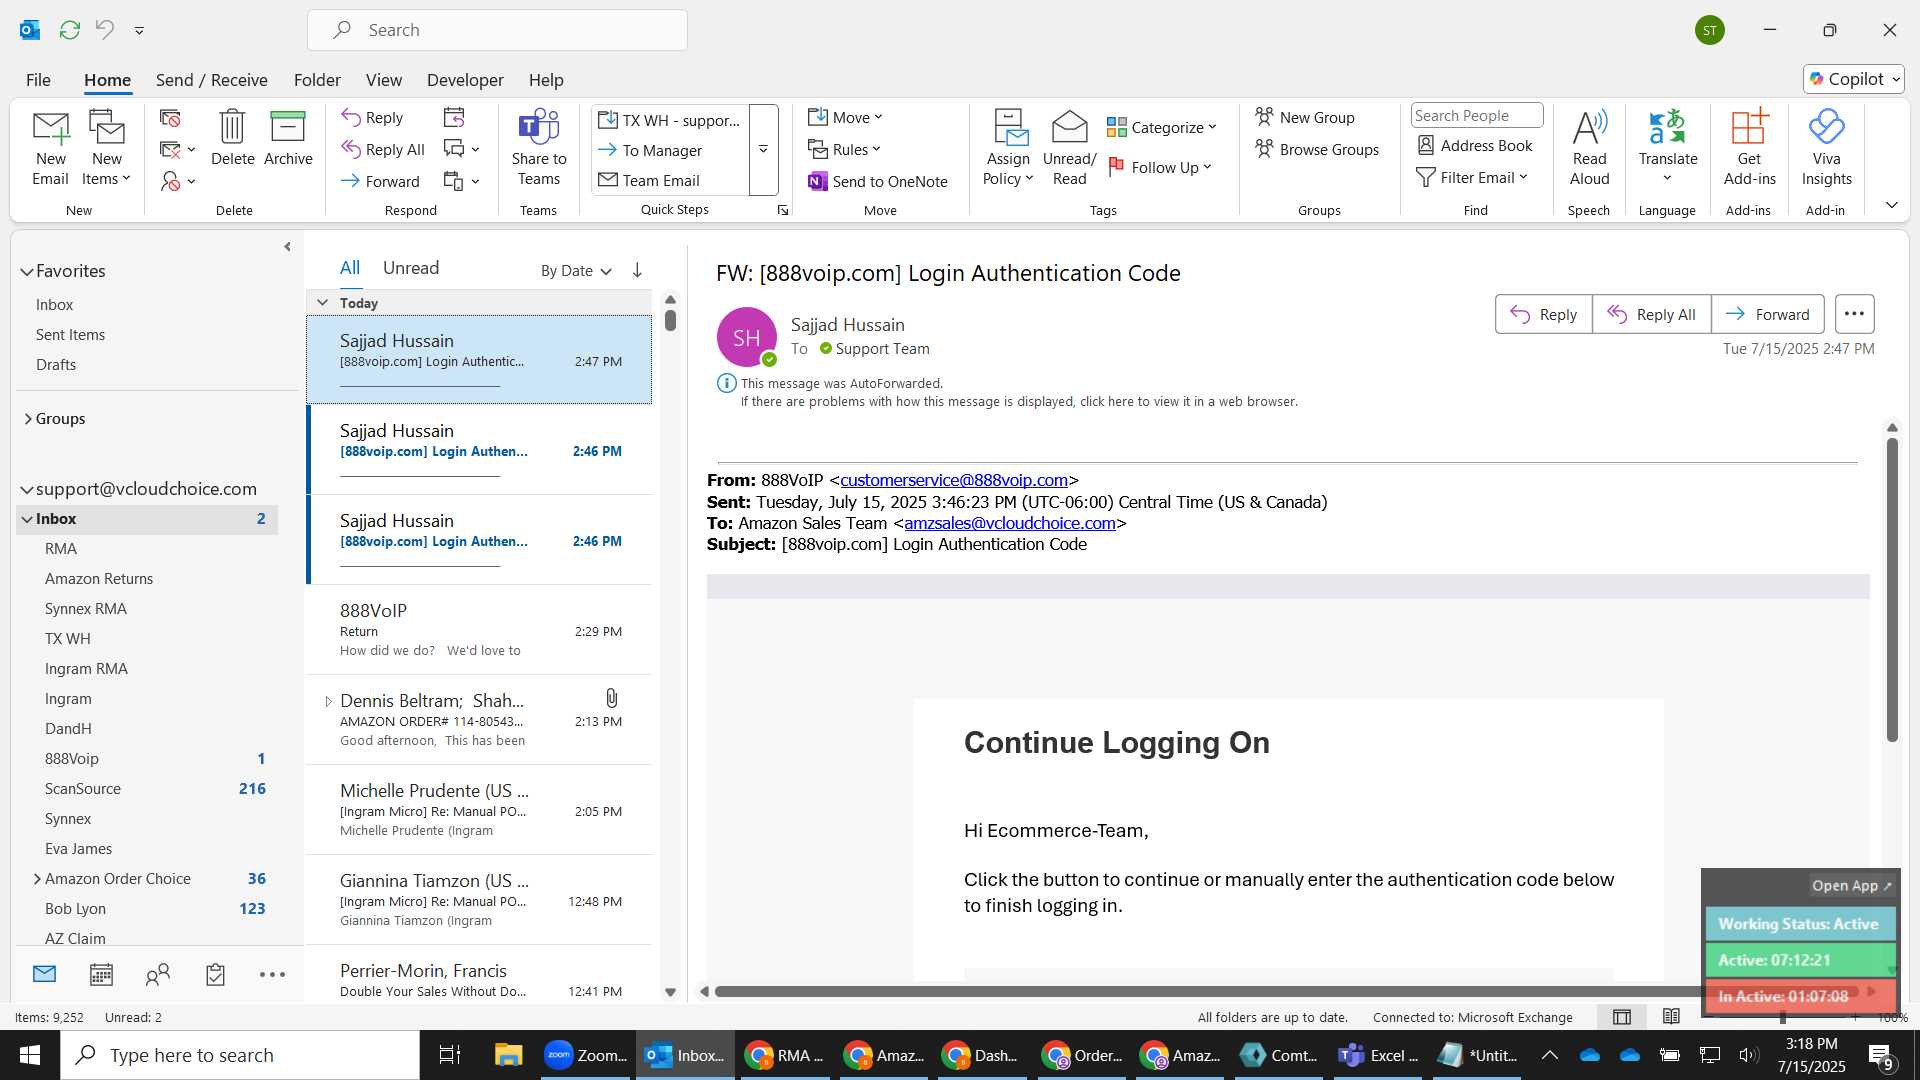Open Tasks view in navigation bar
Image resolution: width=1920 pixels, height=1080 pixels.
[x=215, y=975]
